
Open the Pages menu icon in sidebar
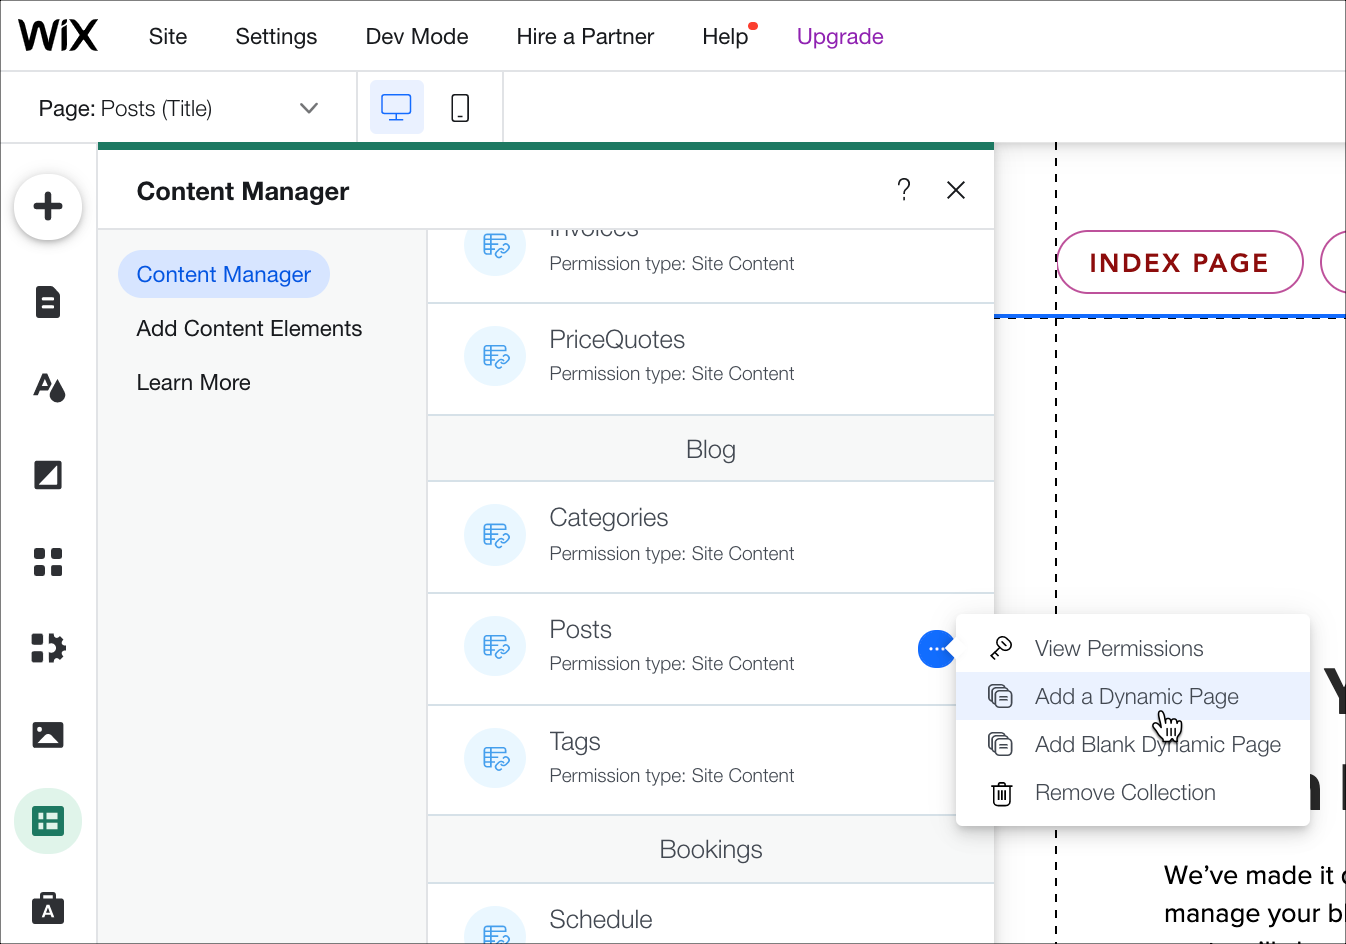(47, 302)
